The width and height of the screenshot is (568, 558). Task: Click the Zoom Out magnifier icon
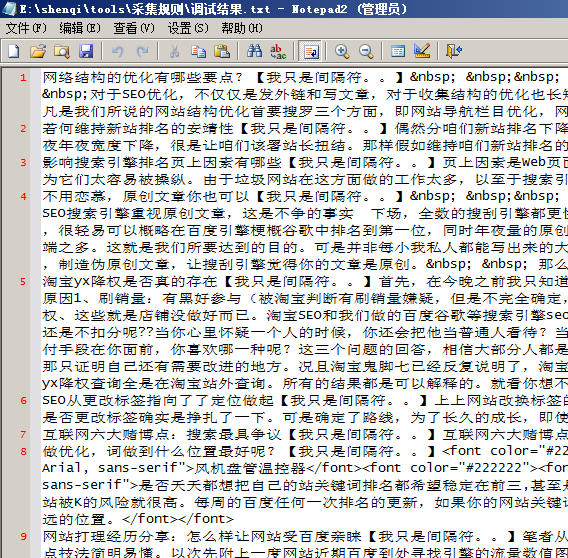coord(366,51)
